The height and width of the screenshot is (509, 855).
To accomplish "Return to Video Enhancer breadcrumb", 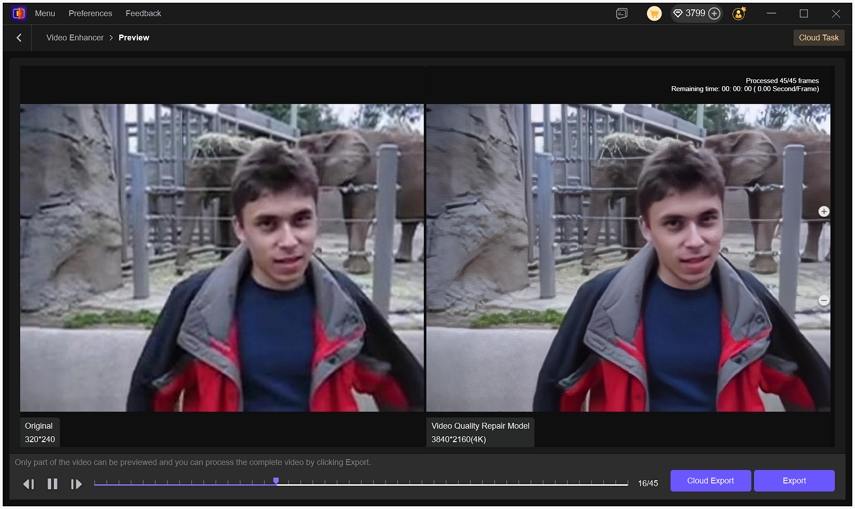I will tap(75, 38).
